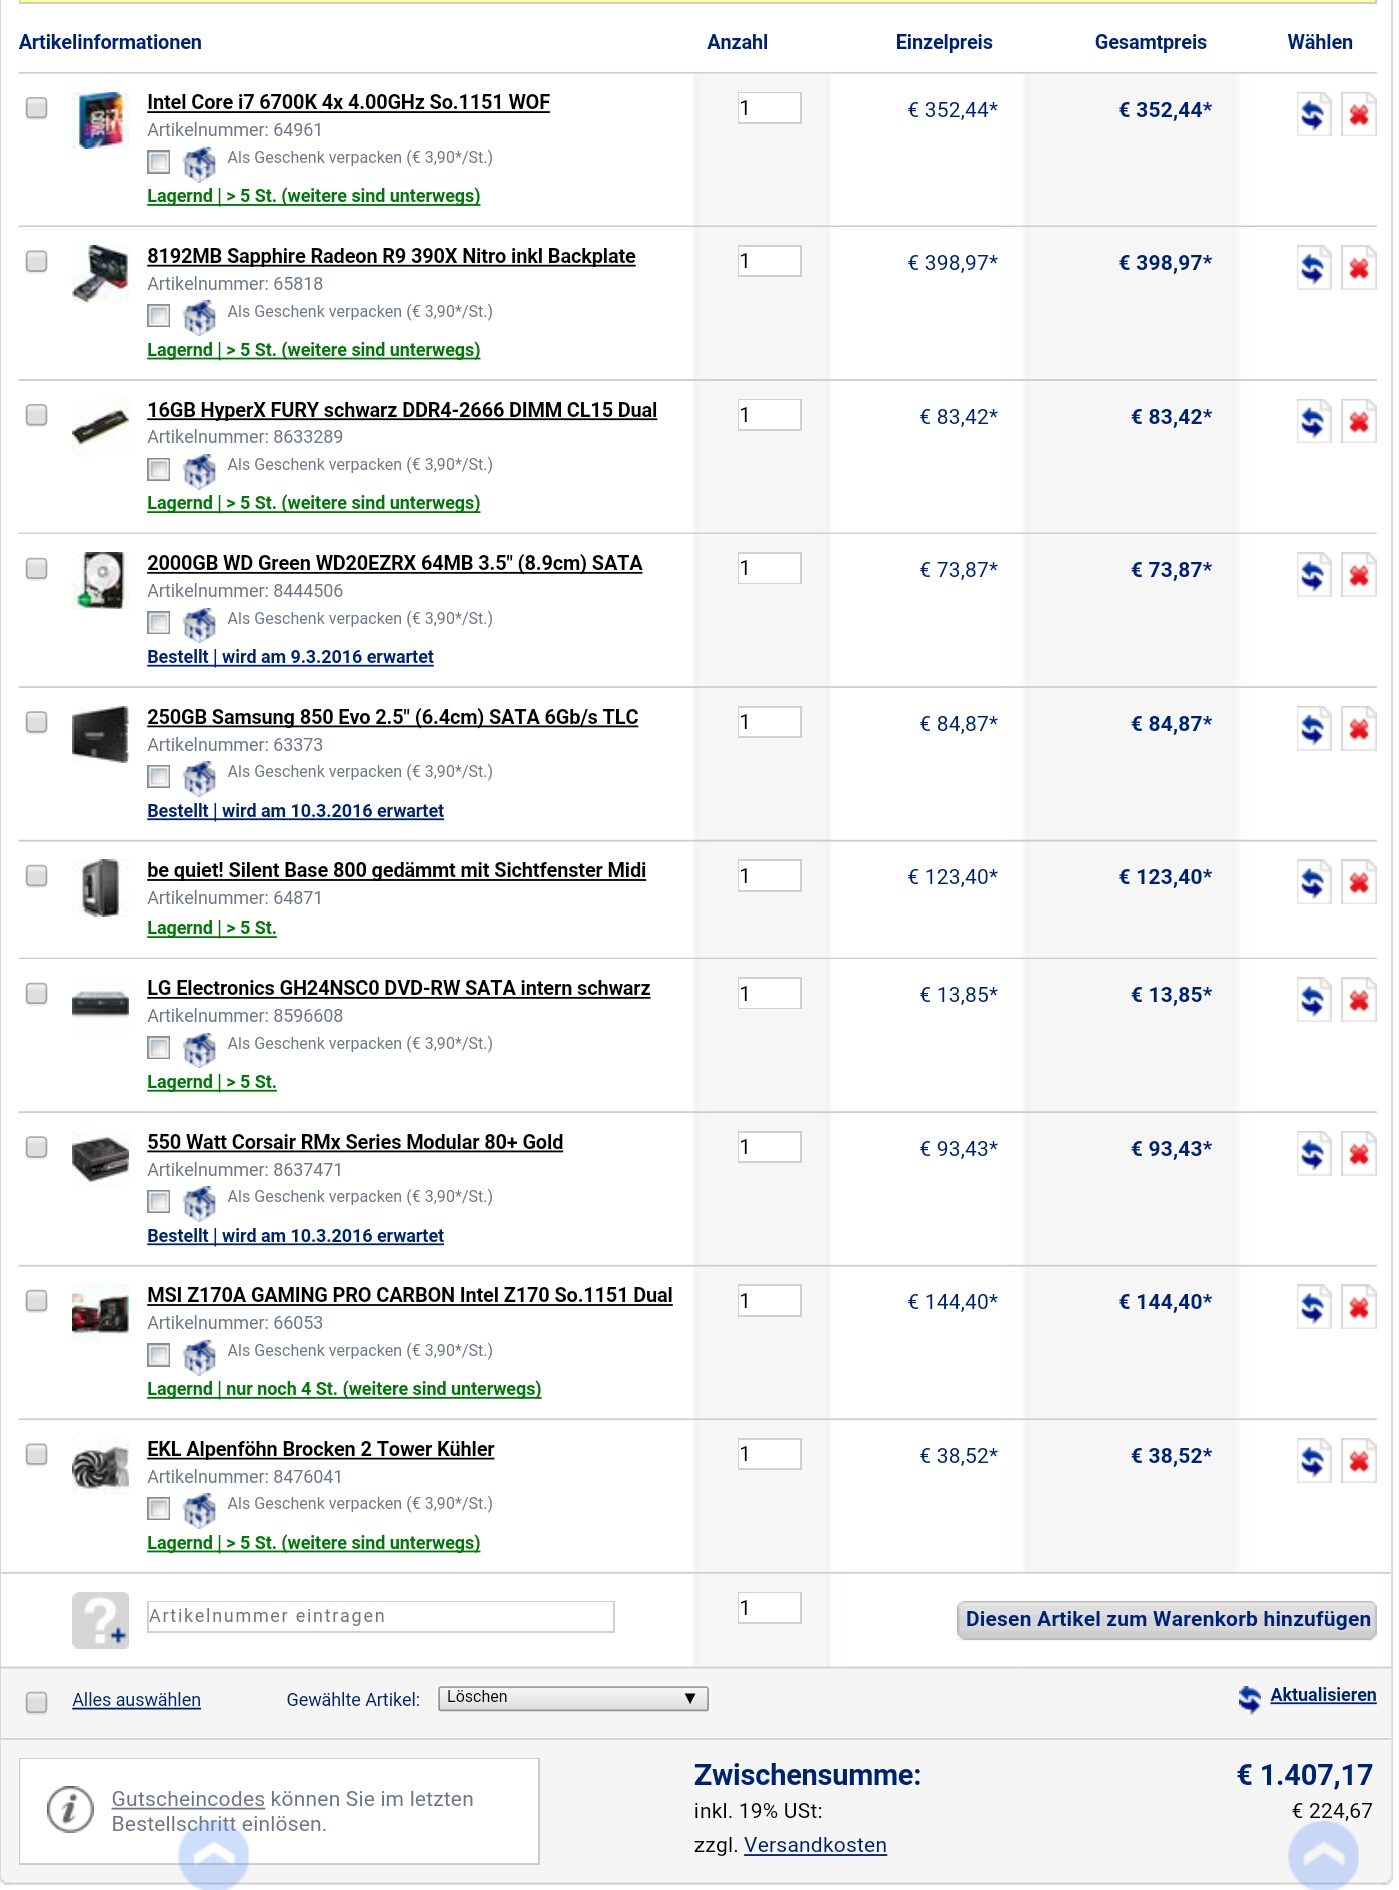The height and width of the screenshot is (1890, 1399).
Task: Click the info icon beside Gutscheincodes
Action: click(x=70, y=1810)
